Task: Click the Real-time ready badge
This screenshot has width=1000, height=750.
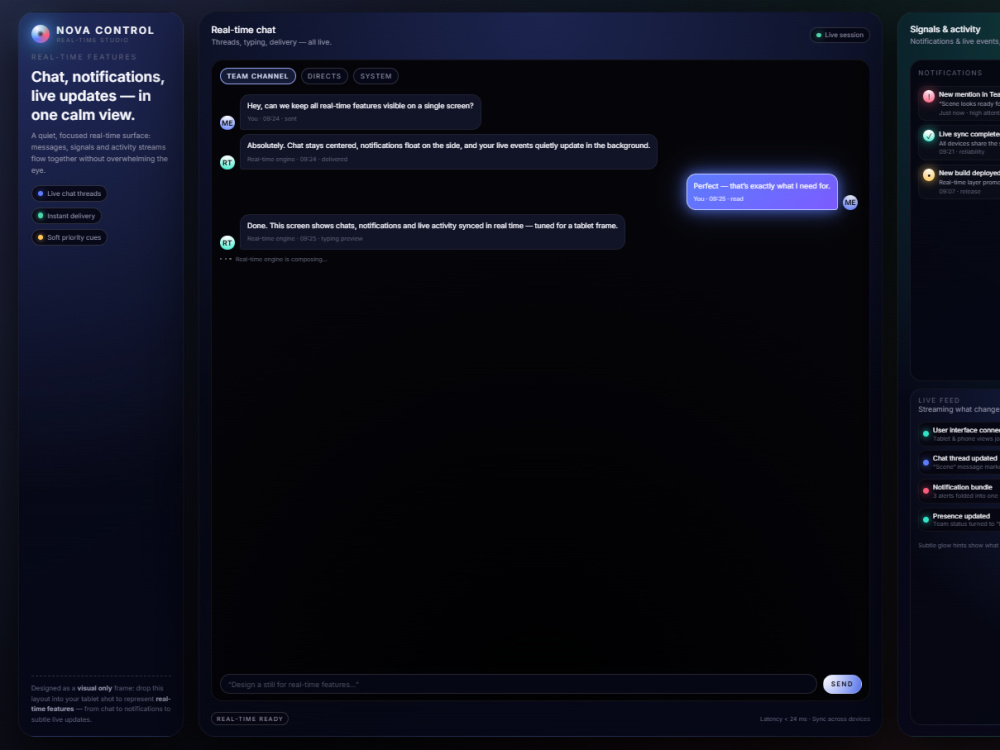Action: [249, 719]
